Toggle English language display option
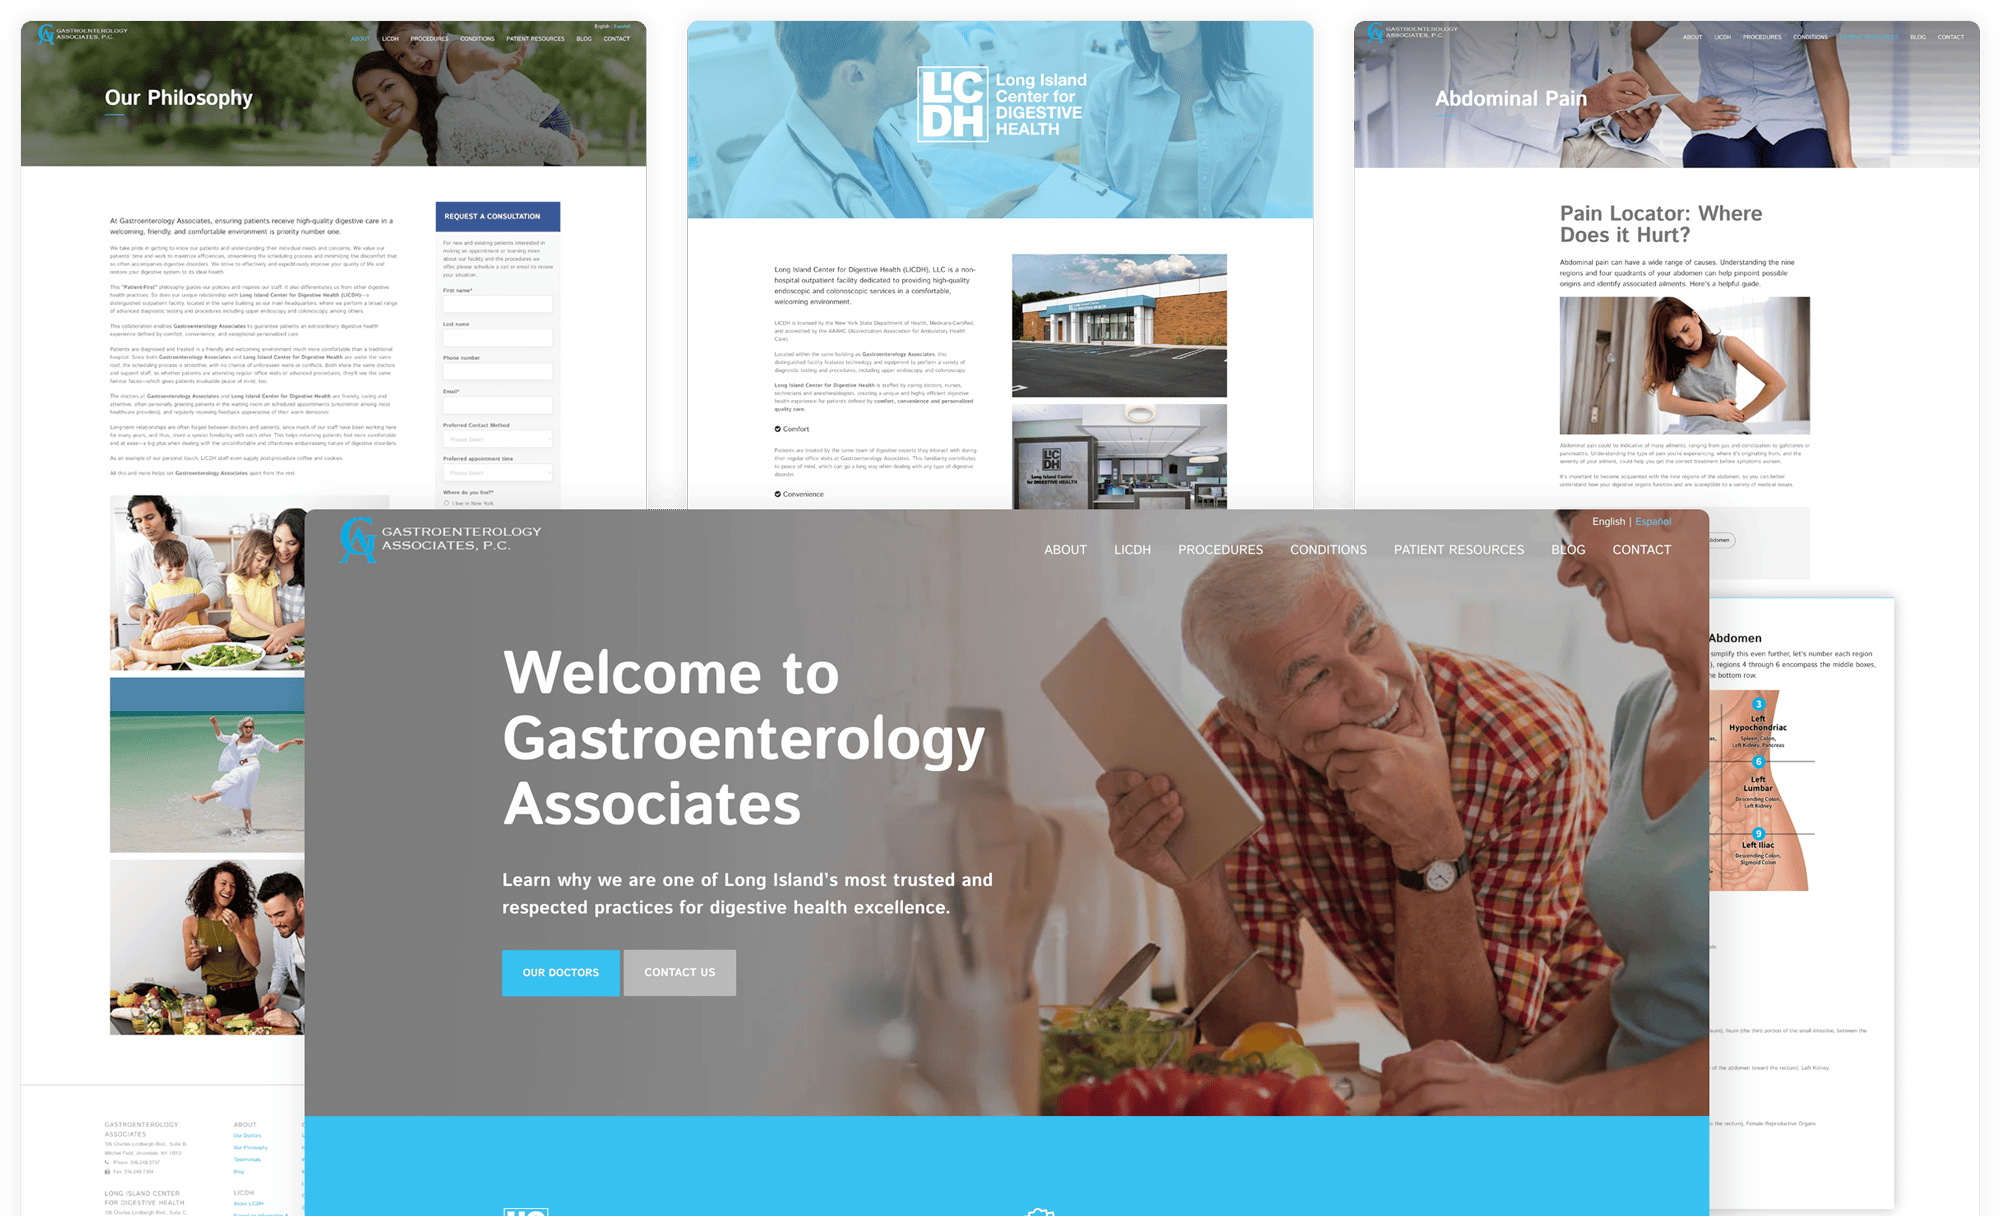2000x1216 pixels. pos(1591,524)
